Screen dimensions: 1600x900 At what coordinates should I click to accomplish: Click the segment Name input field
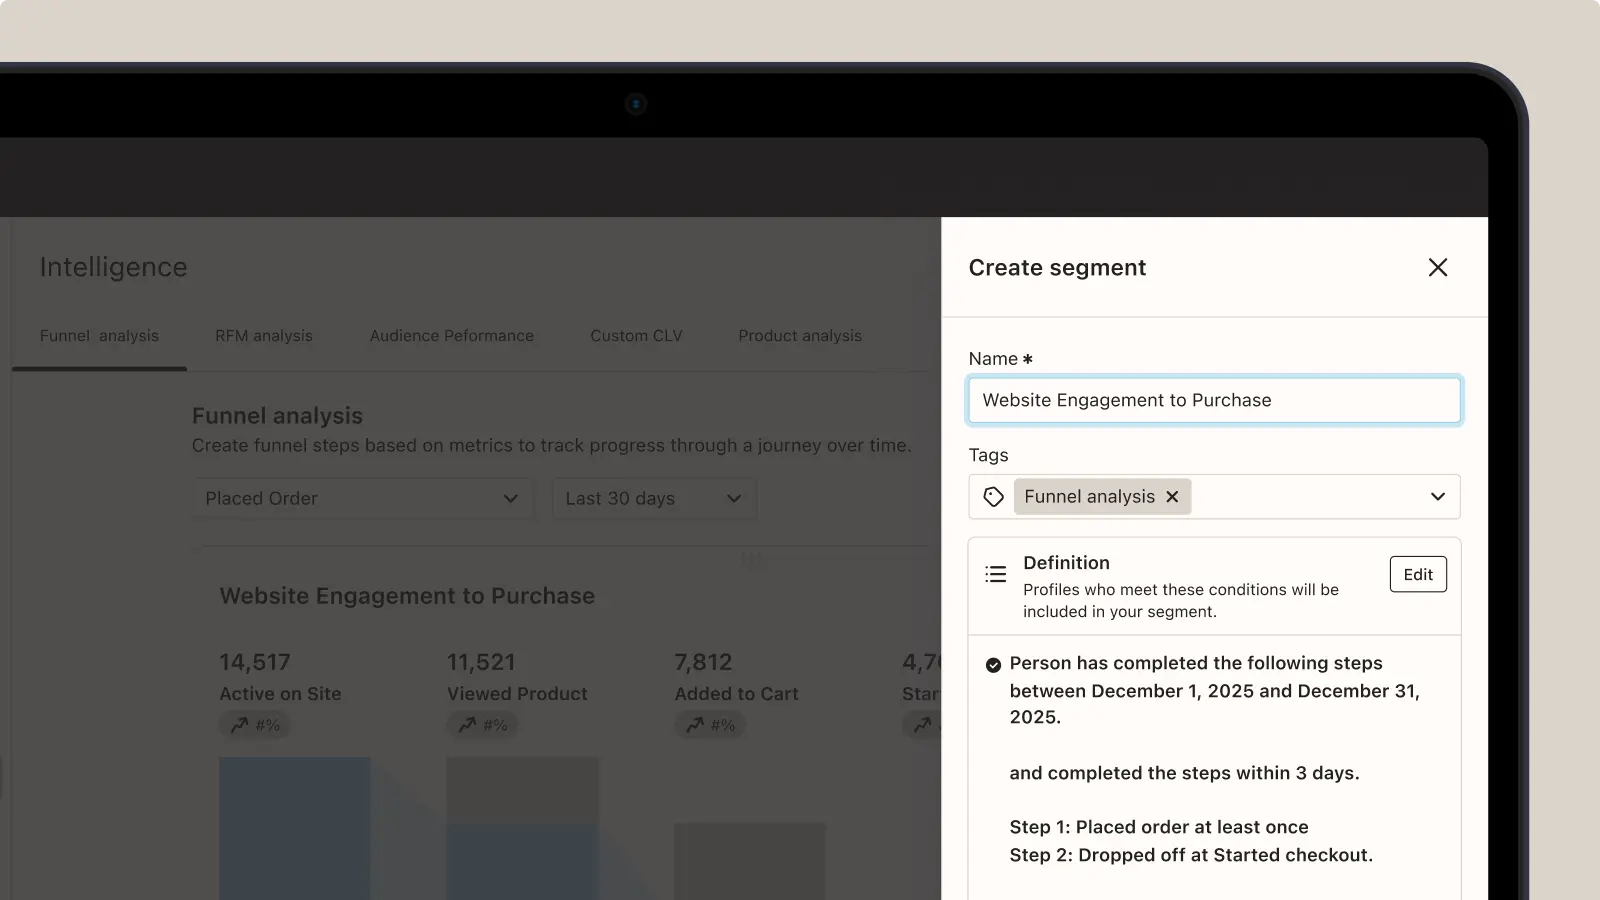(x=1213, y=400)
